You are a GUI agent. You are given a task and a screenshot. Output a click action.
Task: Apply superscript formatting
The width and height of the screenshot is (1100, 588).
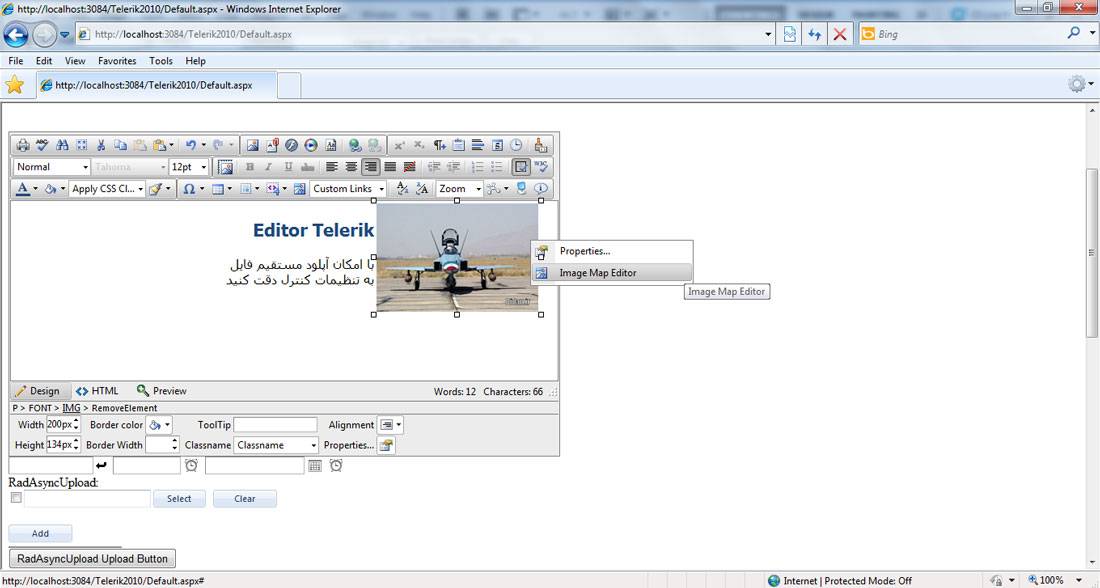[x=399, y=145]
